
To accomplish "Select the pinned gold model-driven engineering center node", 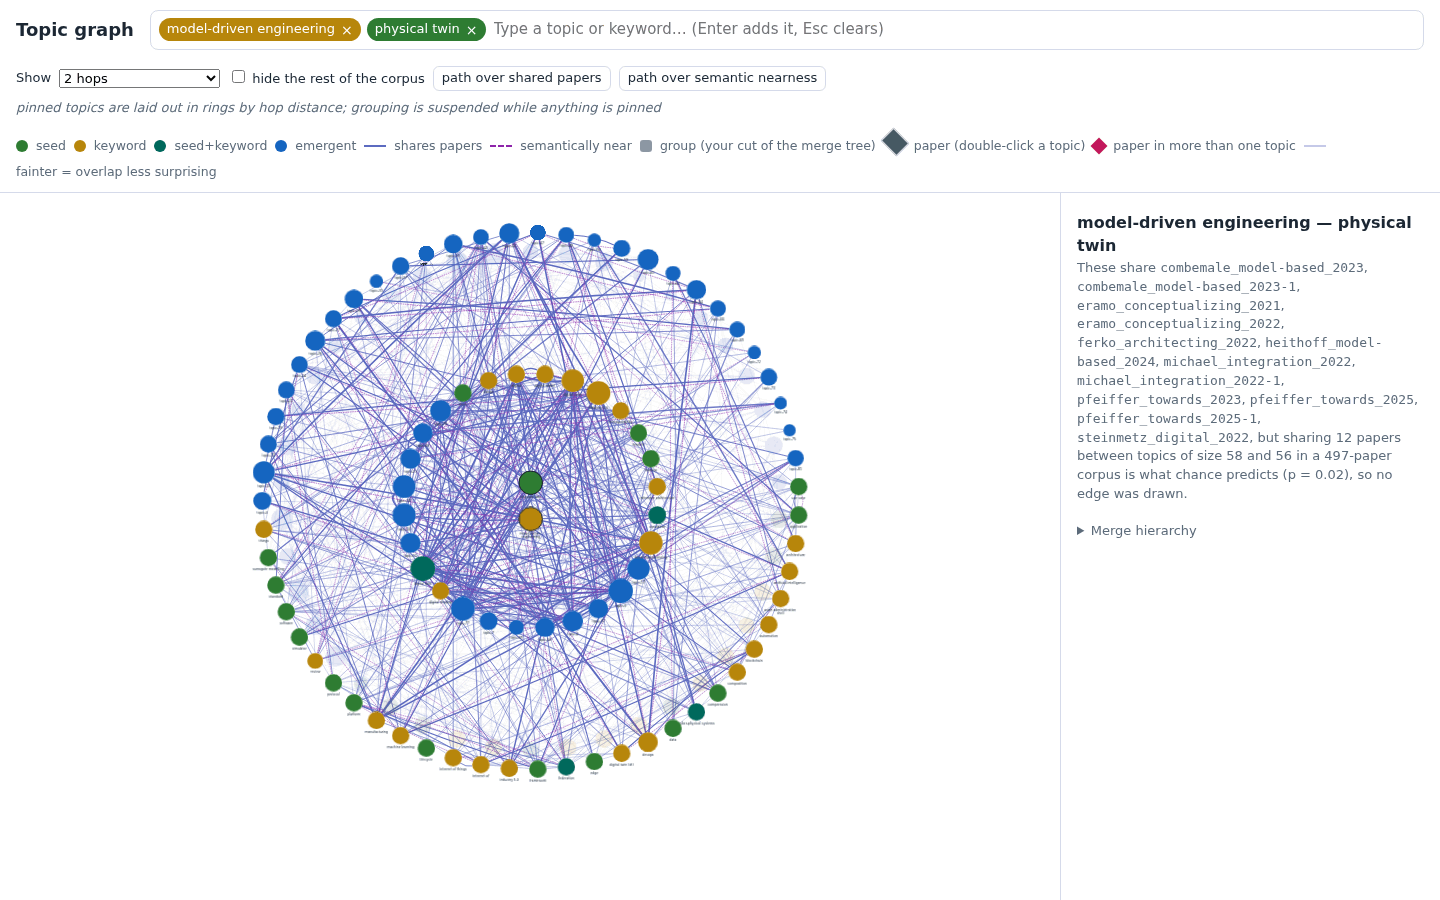I will (531, 519).
